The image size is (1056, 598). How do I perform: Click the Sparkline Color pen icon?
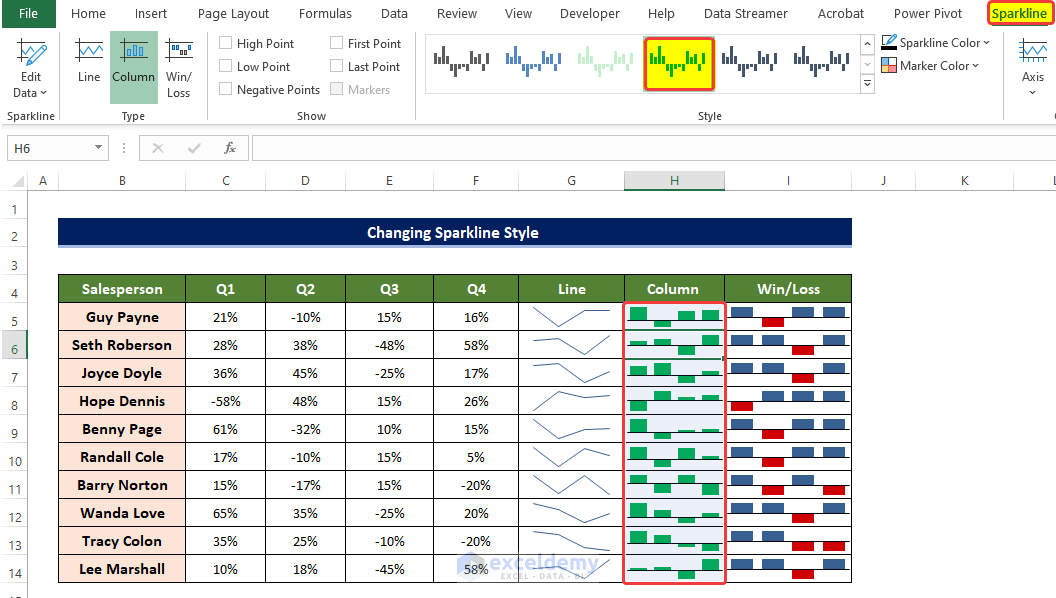pyautogui.click(x=889, y=42)
